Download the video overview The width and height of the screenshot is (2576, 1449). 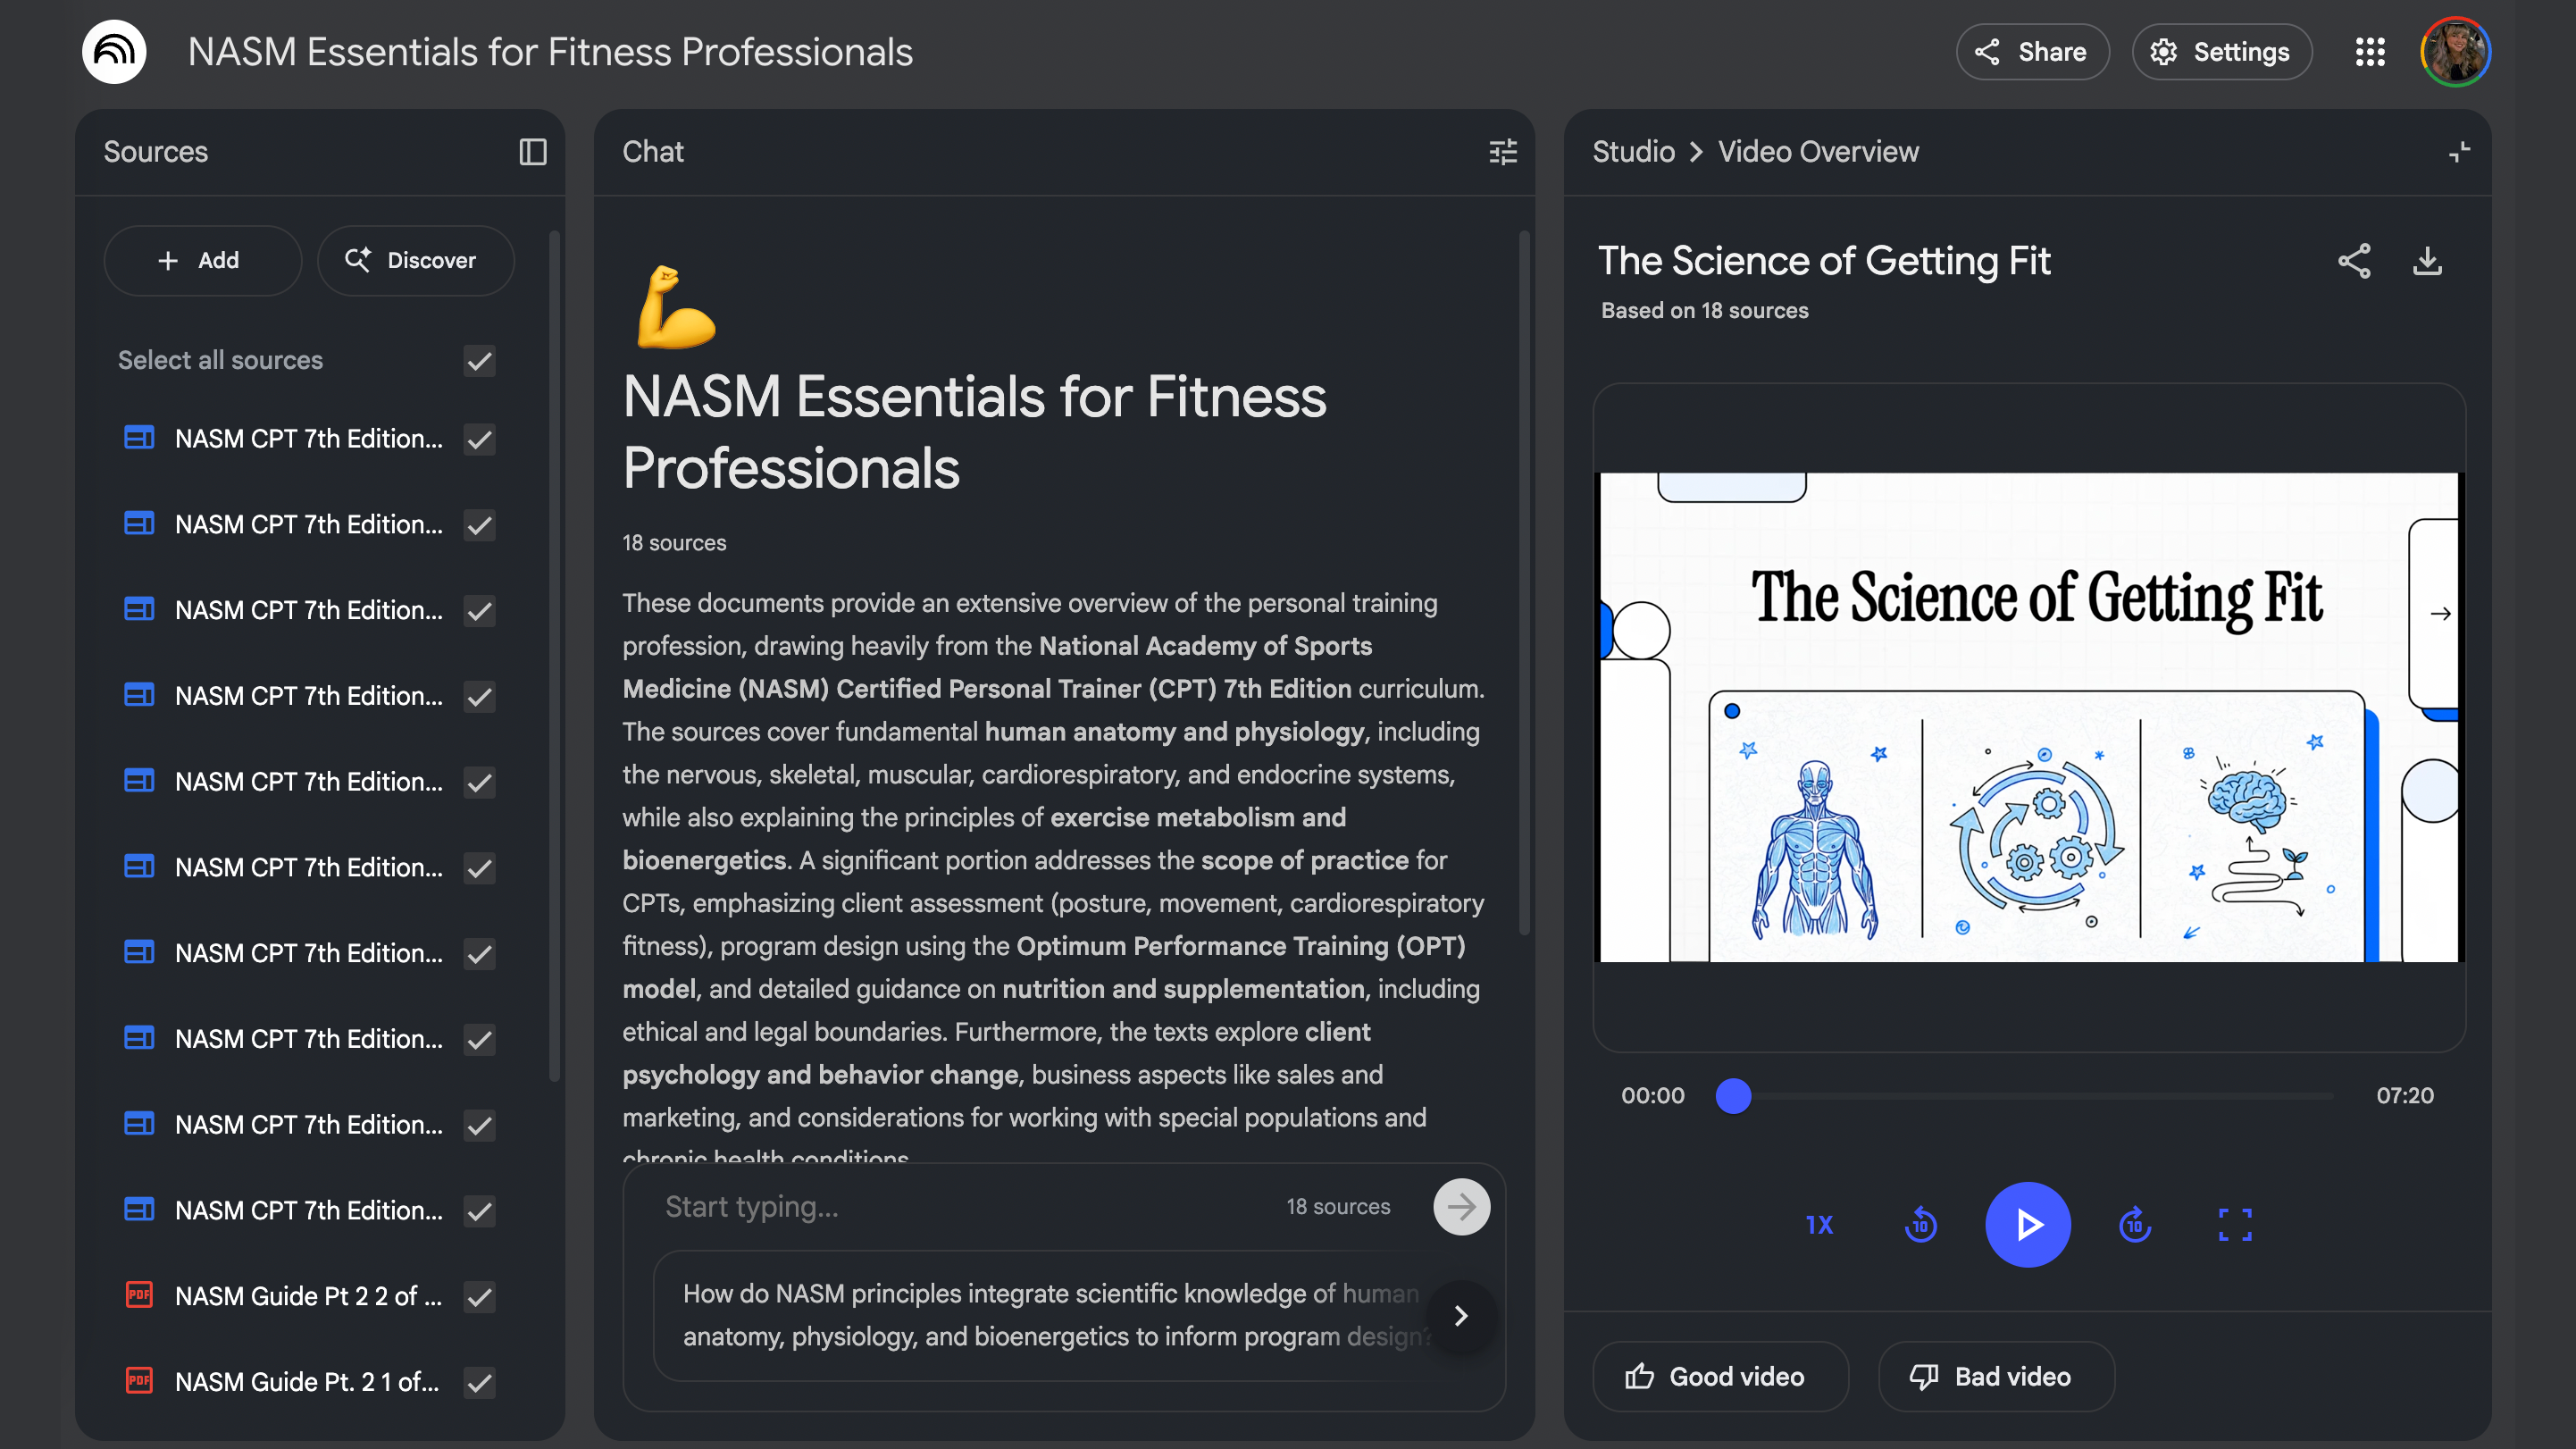(x=2427, y=261)
